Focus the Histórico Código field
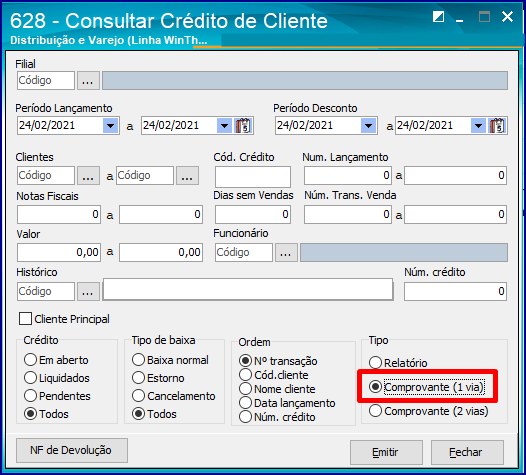526x475 pixels. (46, 292)
